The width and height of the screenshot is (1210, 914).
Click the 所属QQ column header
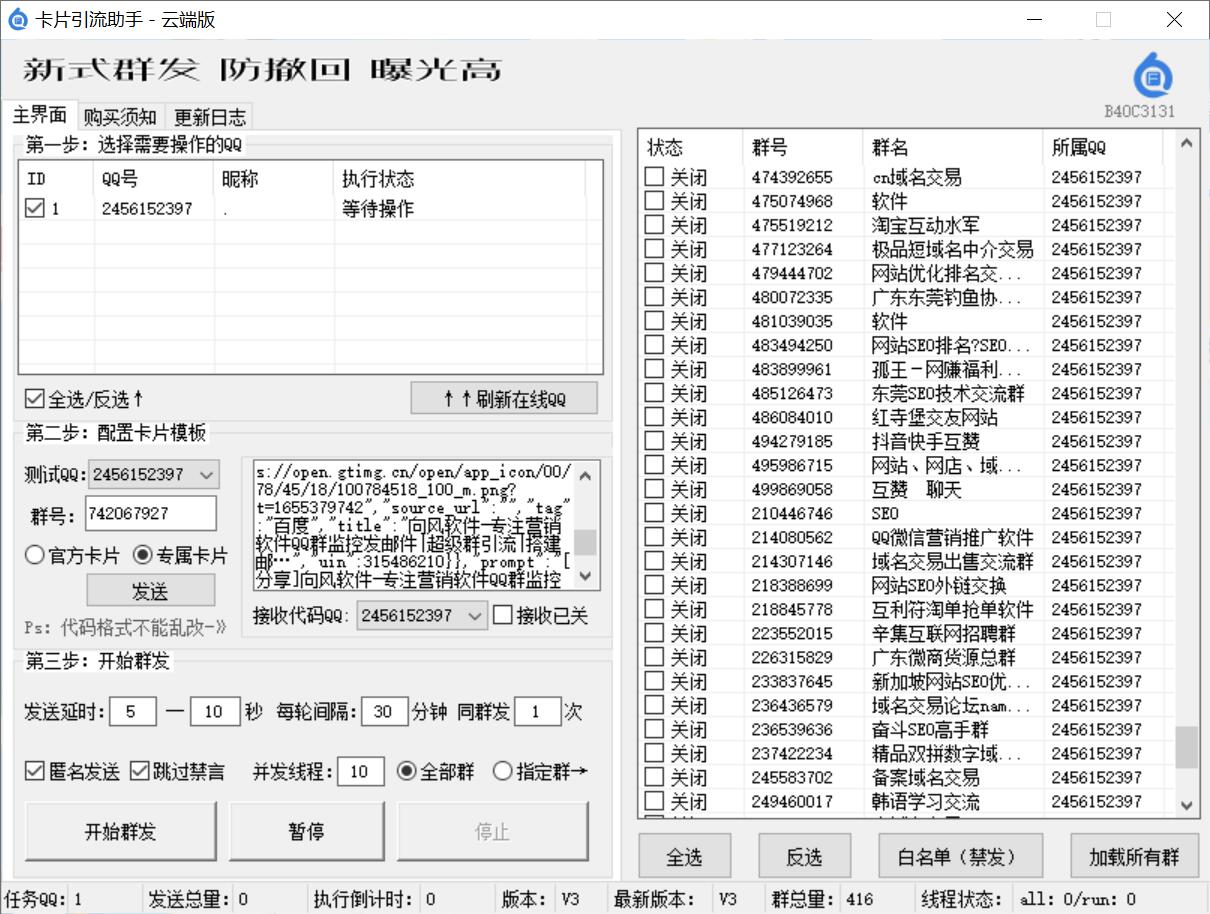(1103, 147)
